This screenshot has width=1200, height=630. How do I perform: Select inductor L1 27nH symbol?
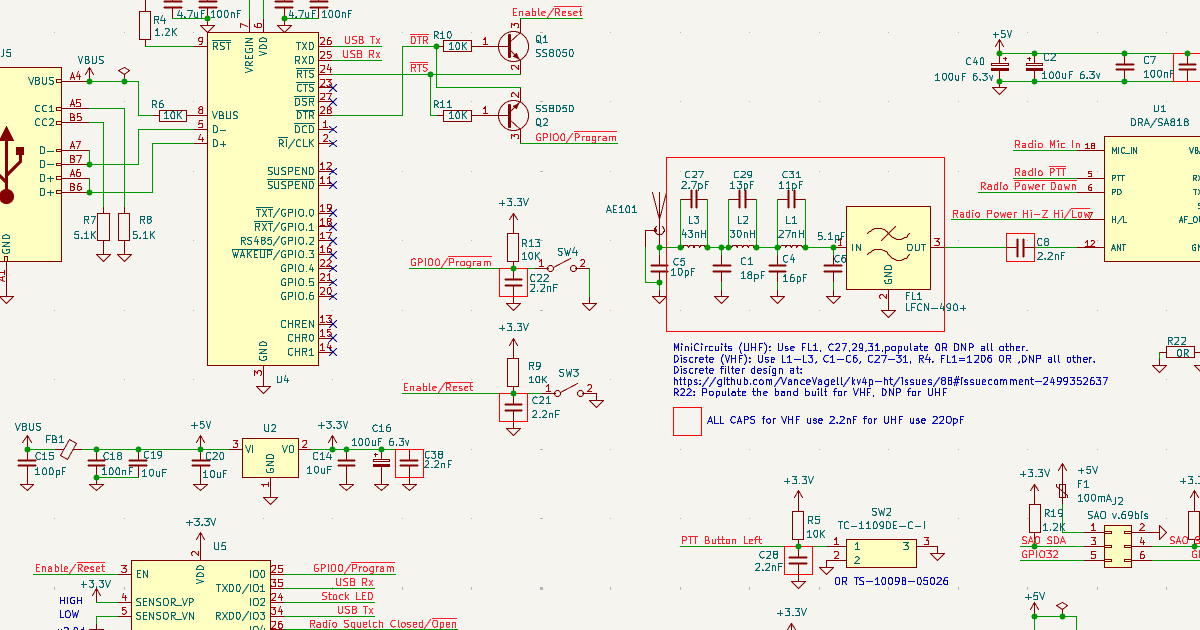(790, 245)
